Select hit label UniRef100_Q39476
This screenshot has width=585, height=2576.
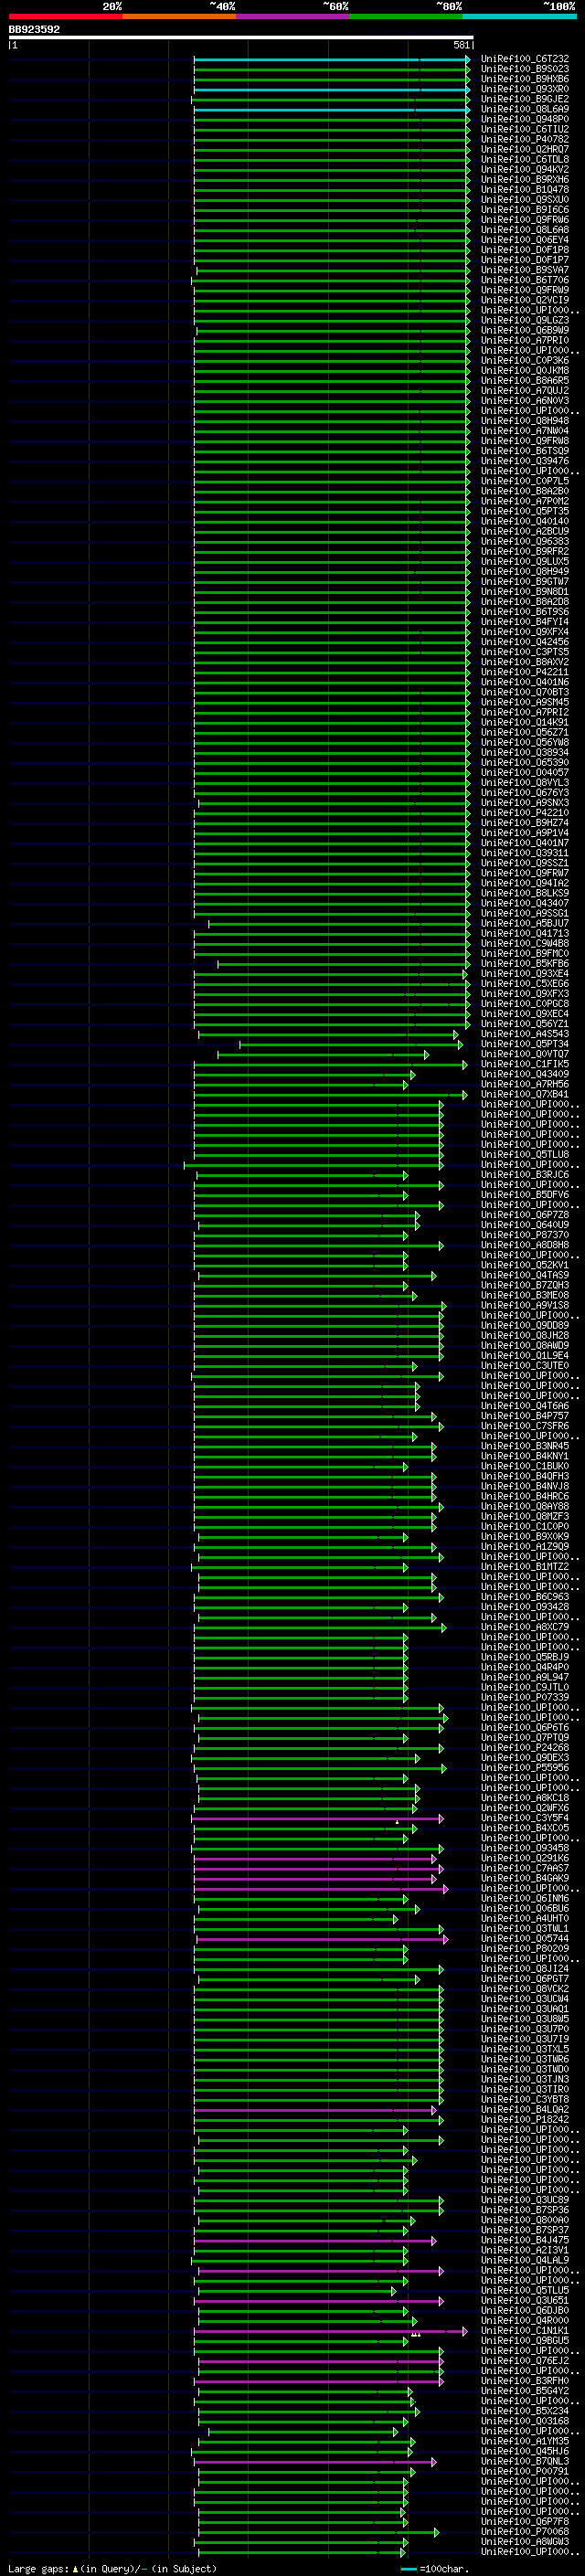pyautogui.click(x=525, y=461)
